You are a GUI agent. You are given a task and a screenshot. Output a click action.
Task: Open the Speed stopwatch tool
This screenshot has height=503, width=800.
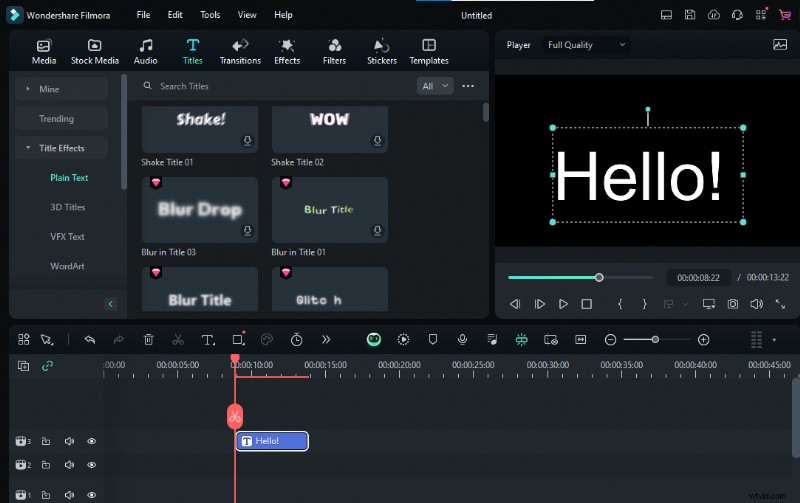tap(297, 340)
